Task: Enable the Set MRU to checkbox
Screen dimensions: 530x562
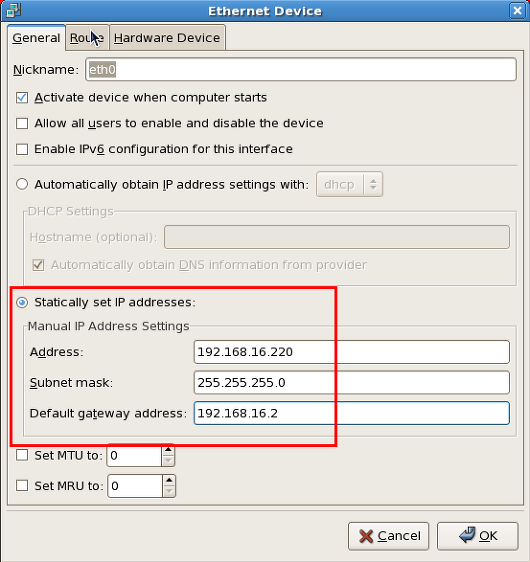Action: pos(22,486)
